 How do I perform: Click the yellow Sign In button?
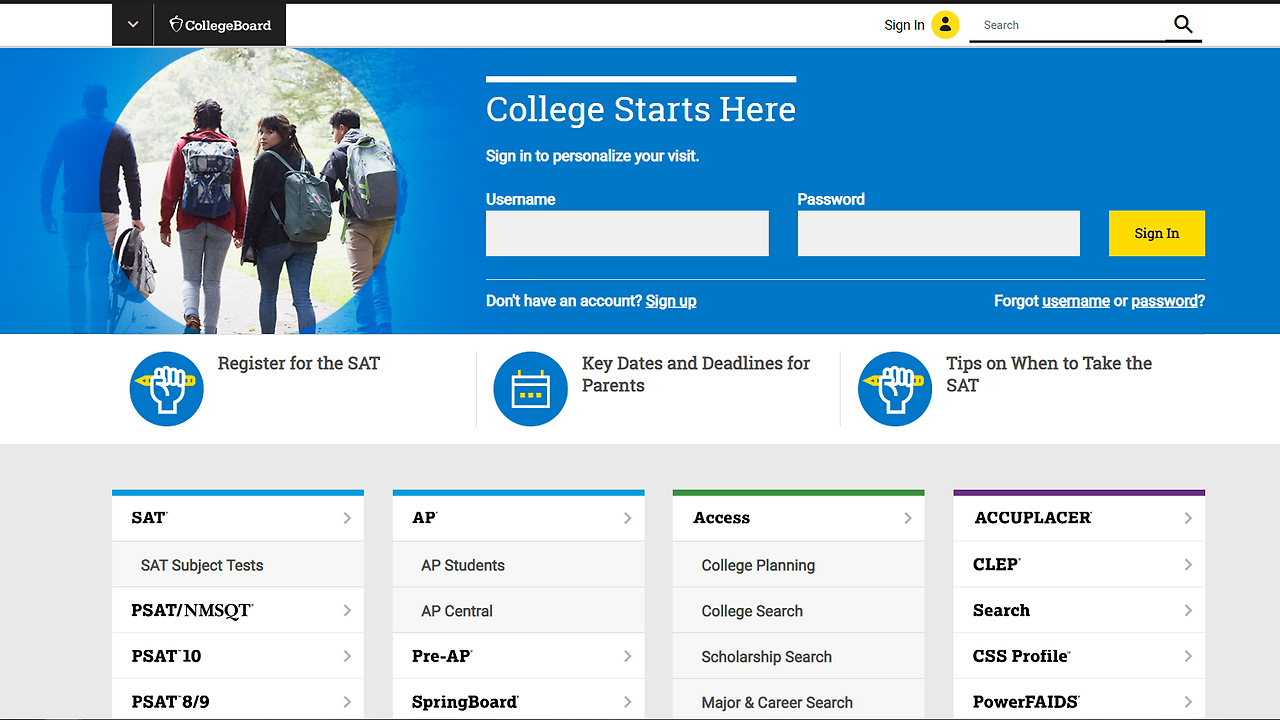(1157, 233)
